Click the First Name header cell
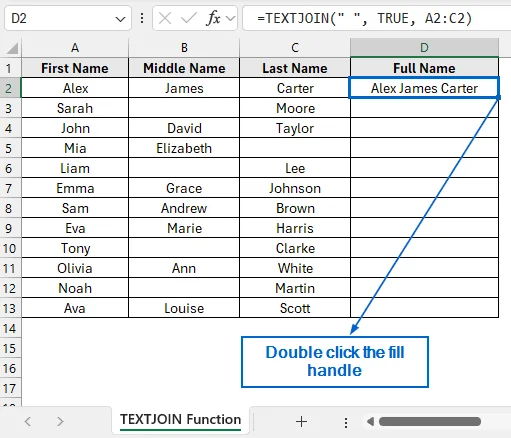This screenshot has height=438, width=511. pos(75,68)
